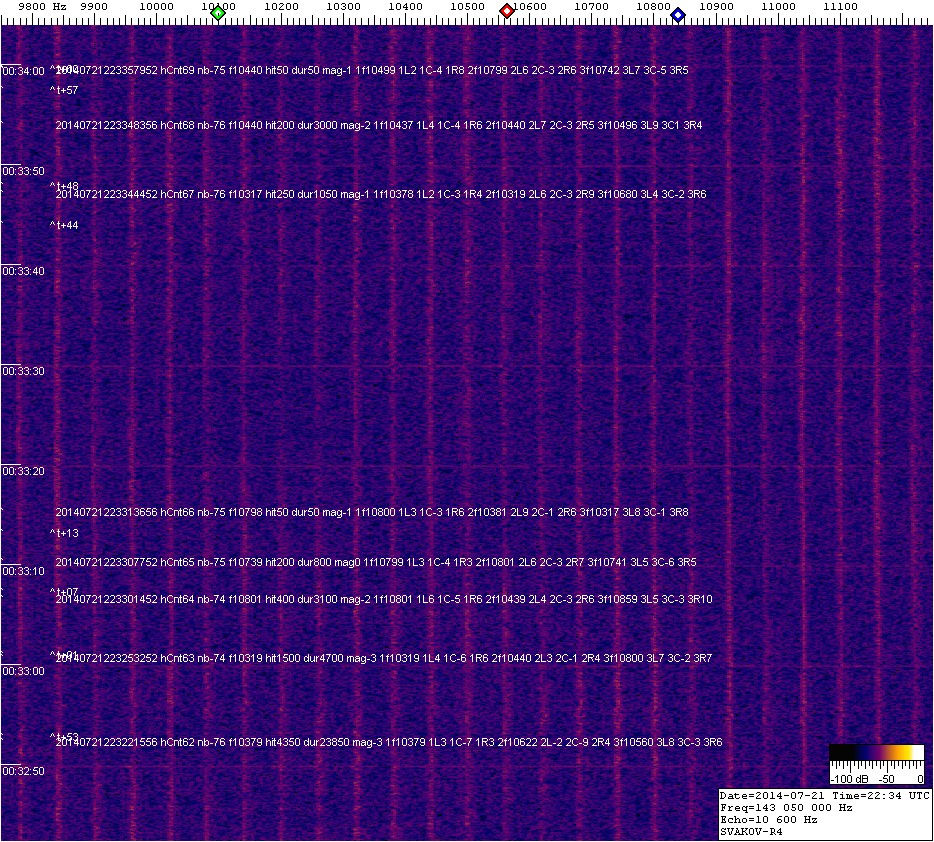Click the 00:32:50 time label
The height and width of the screenshot is (842, 934).
(23, 771)
